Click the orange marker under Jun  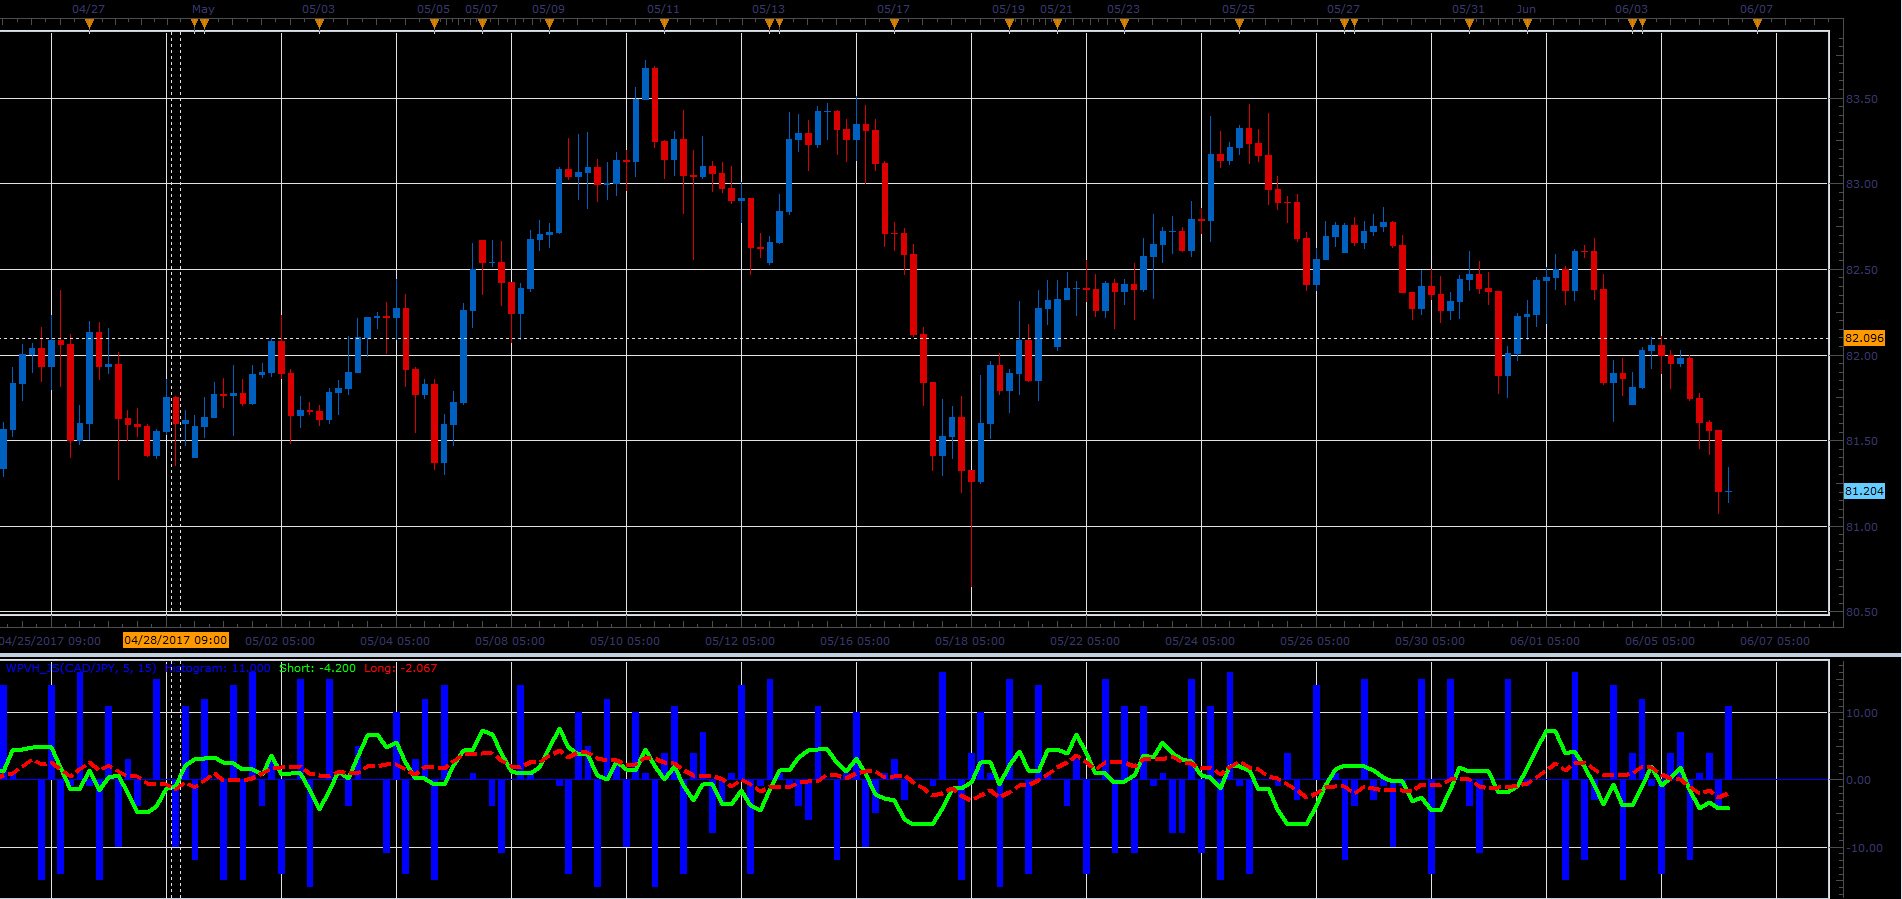coord(1527,24)
